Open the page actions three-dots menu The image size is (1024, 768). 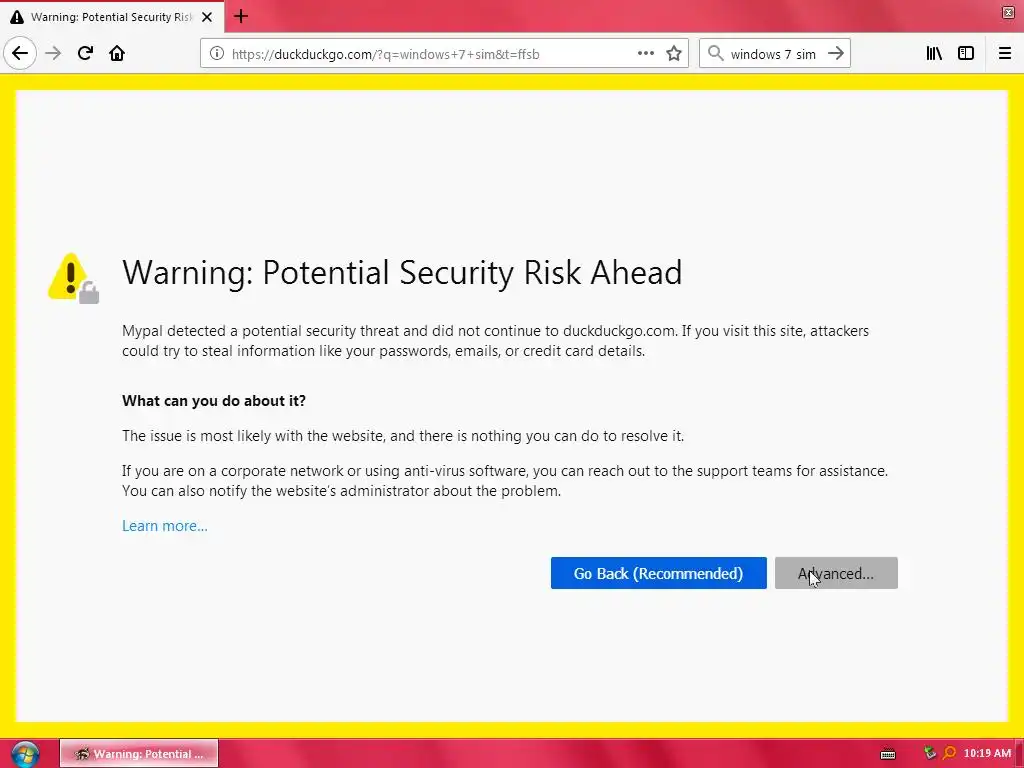[646, 54]
